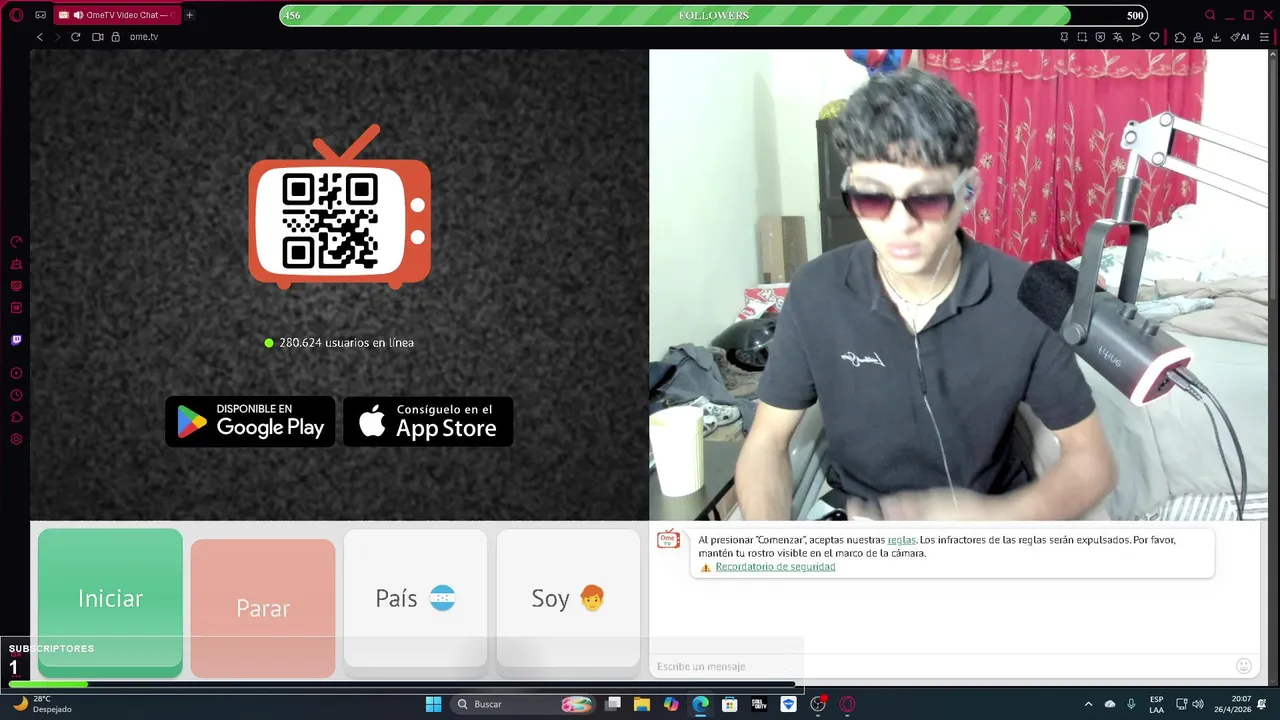The height and width of the screenshot is (720, 1280).
Task: Click the followers goal progress bar
Action: click(713, 15)
